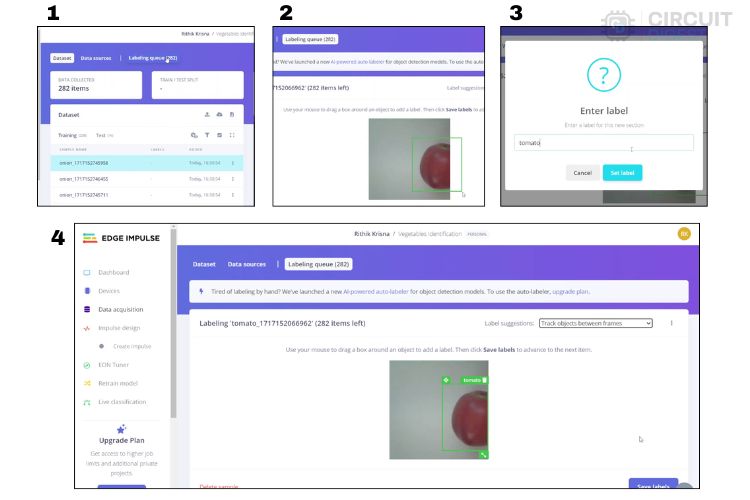Viewport: 750px width, 500px height.
Task: Open Data sources tab in panel 4
Action: pyautogui.click(x=247, y=264)
